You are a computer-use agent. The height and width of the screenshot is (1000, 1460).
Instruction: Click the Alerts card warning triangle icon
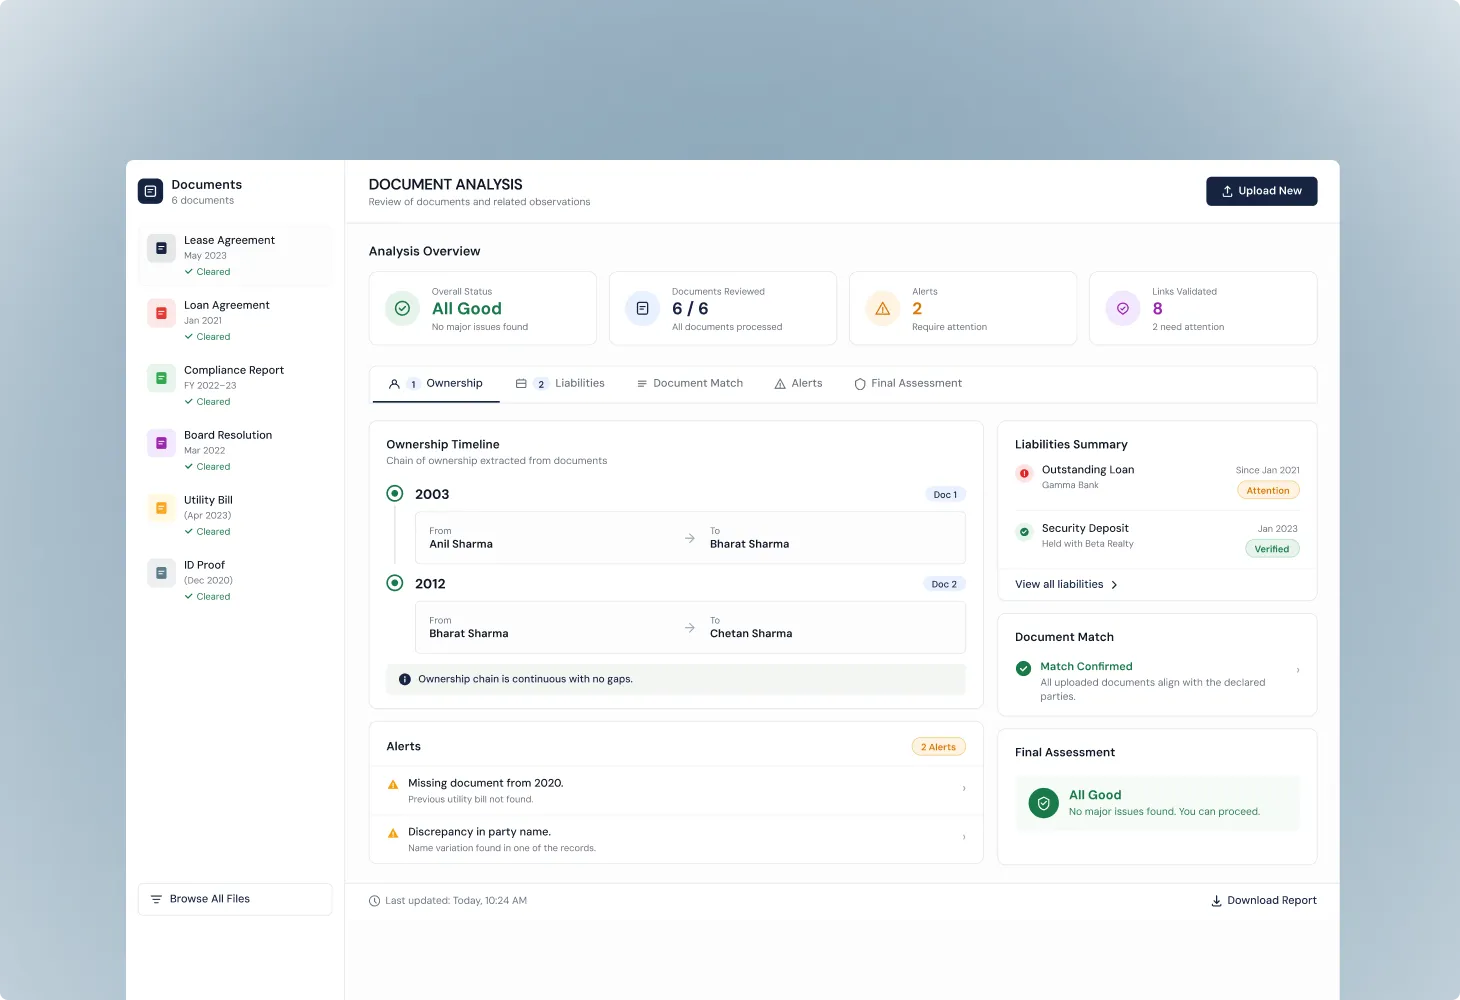882,308
